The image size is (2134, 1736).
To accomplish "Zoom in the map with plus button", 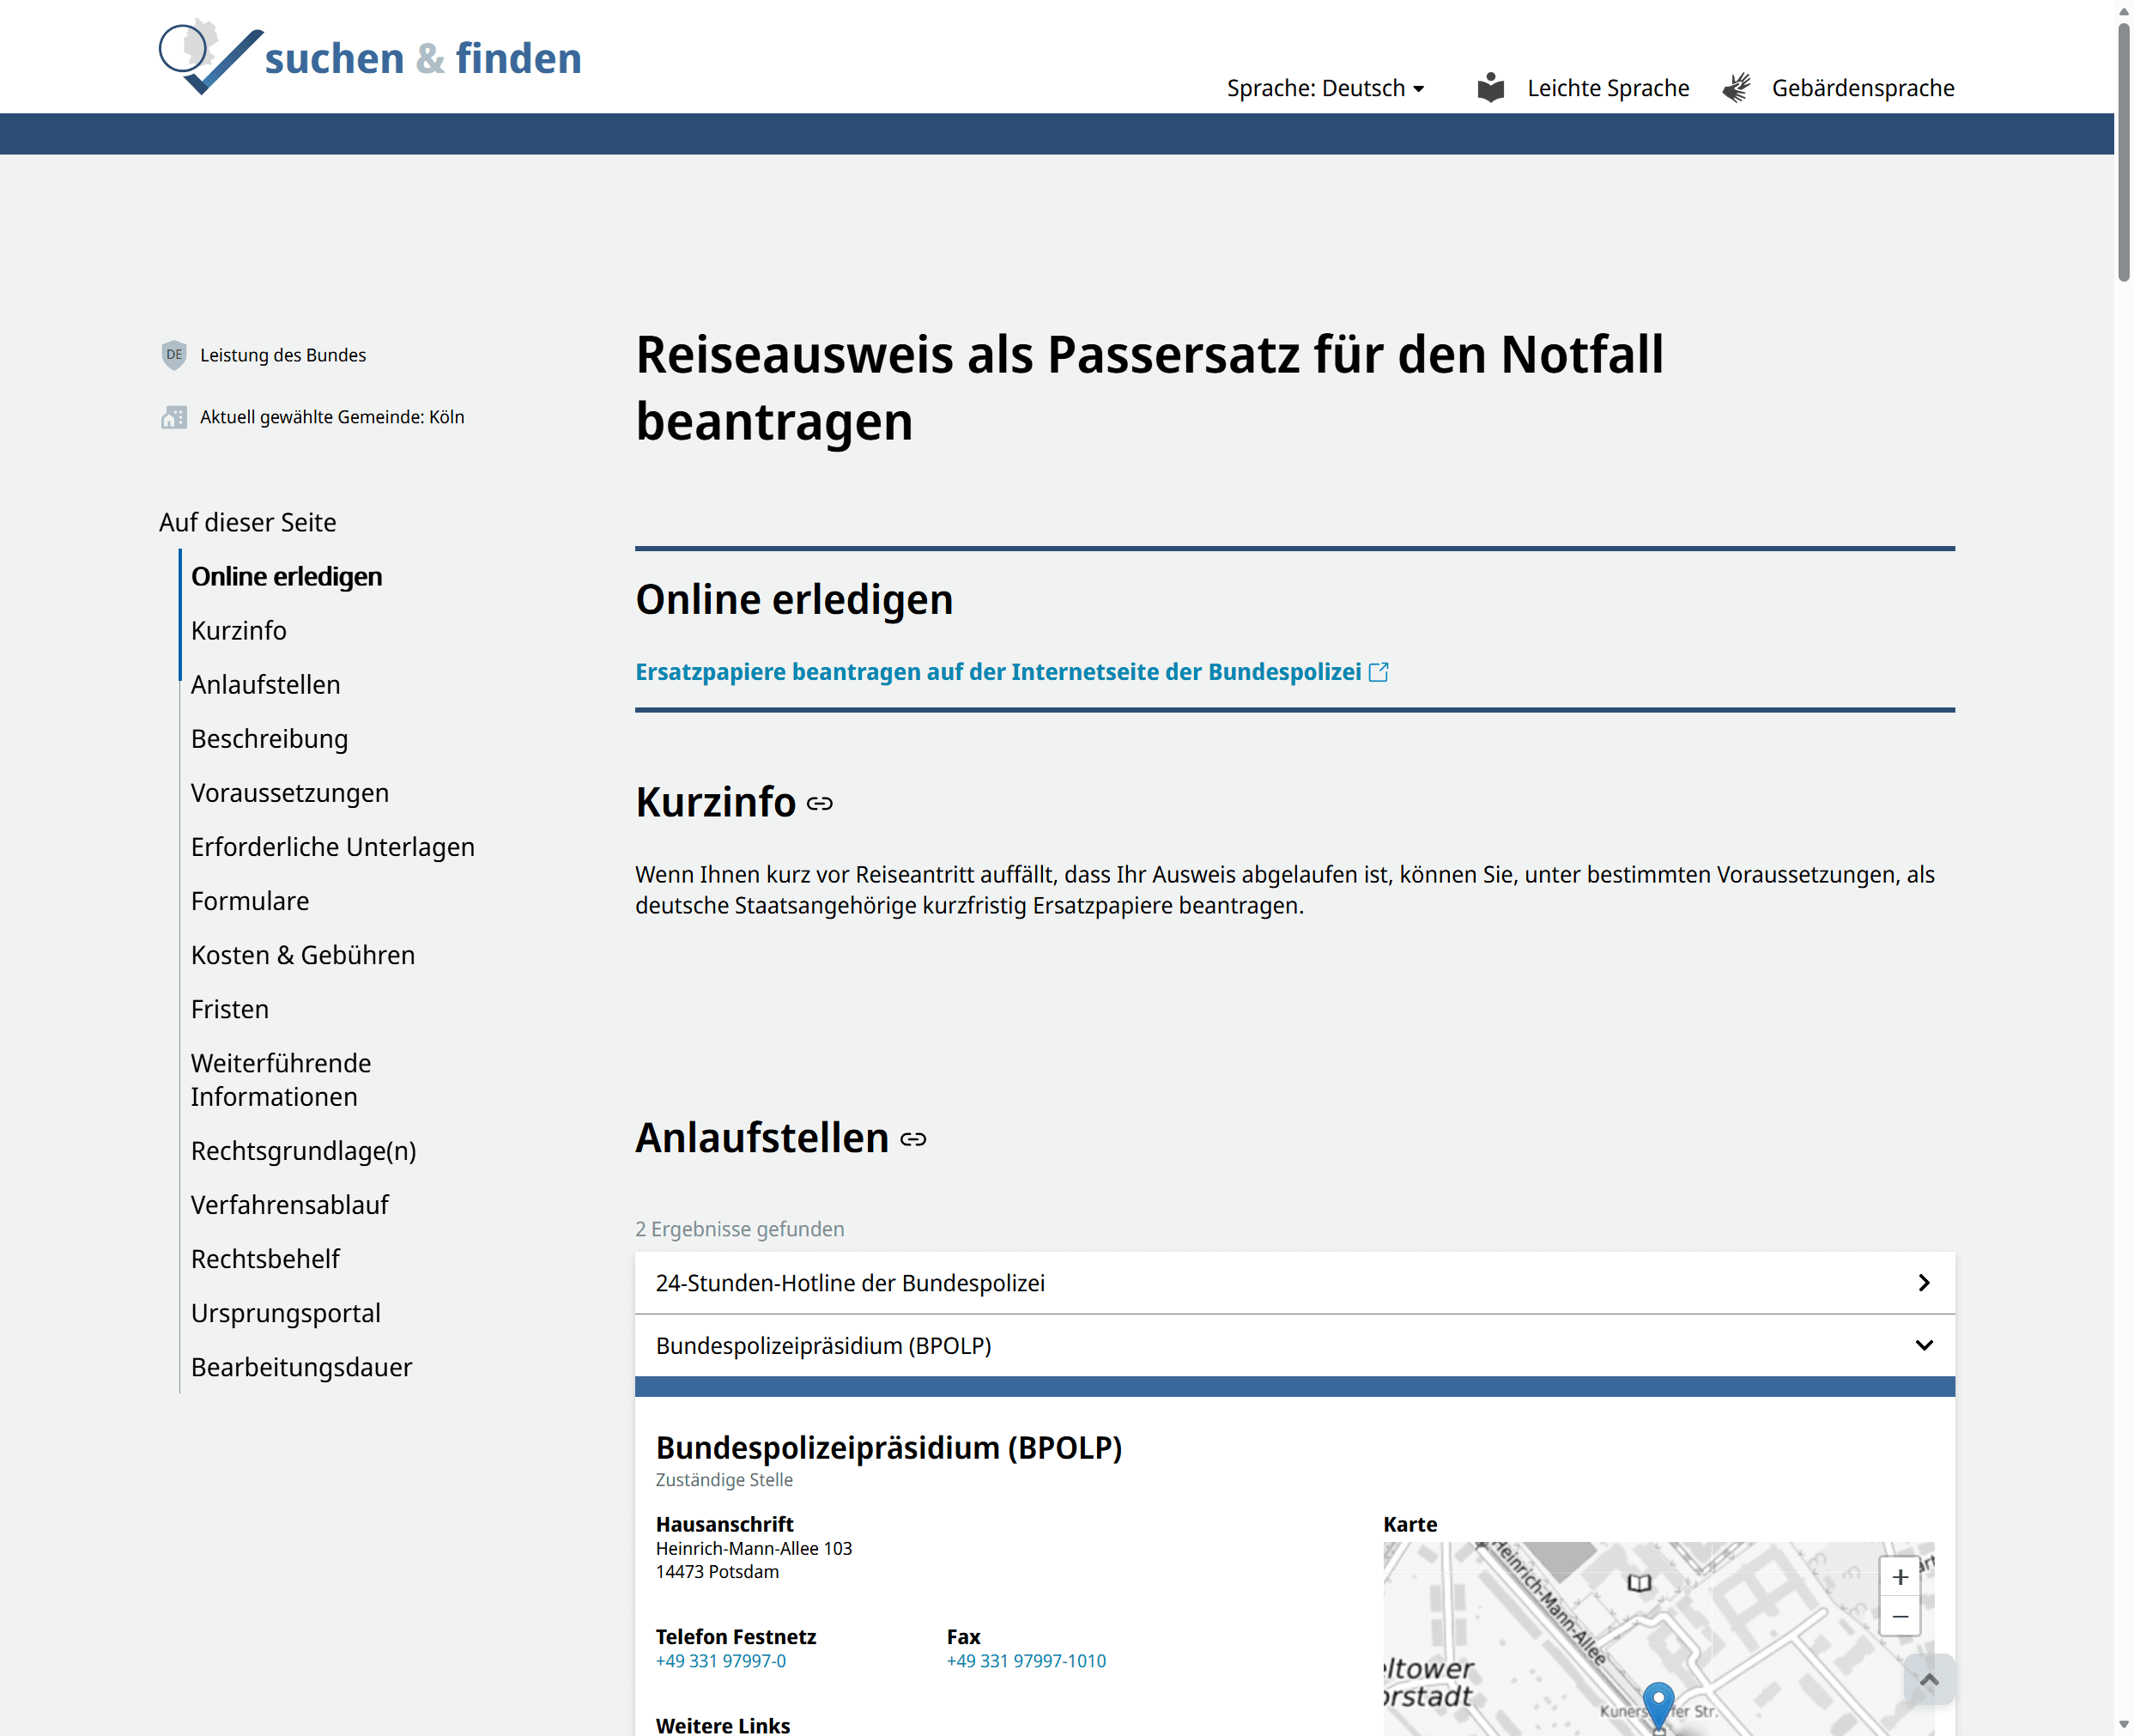I will pyautogui.click(x=1900, y=1577).
